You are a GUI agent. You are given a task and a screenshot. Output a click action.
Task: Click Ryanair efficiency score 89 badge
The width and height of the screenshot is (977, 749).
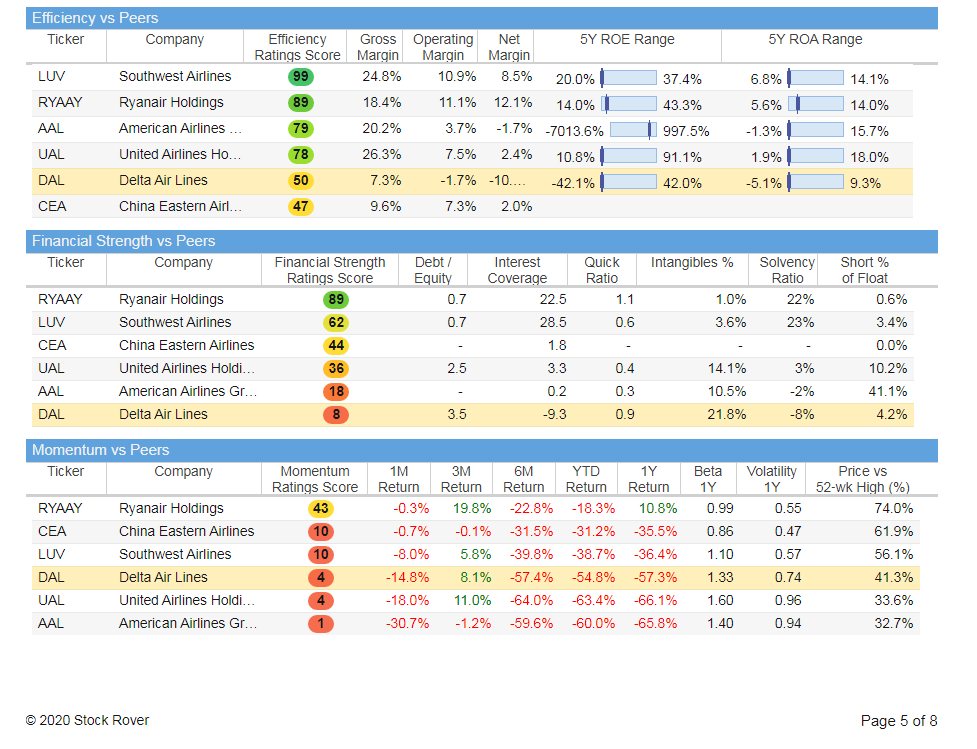[x=300, y=103]
